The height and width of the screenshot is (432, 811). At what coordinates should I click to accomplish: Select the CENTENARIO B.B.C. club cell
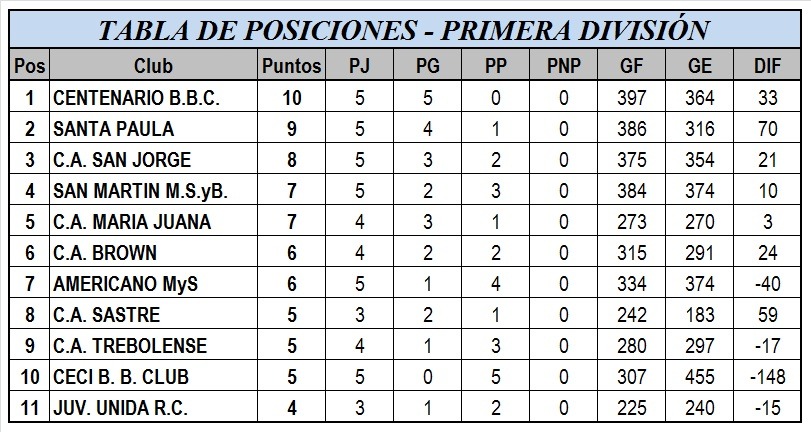(154, 97)
